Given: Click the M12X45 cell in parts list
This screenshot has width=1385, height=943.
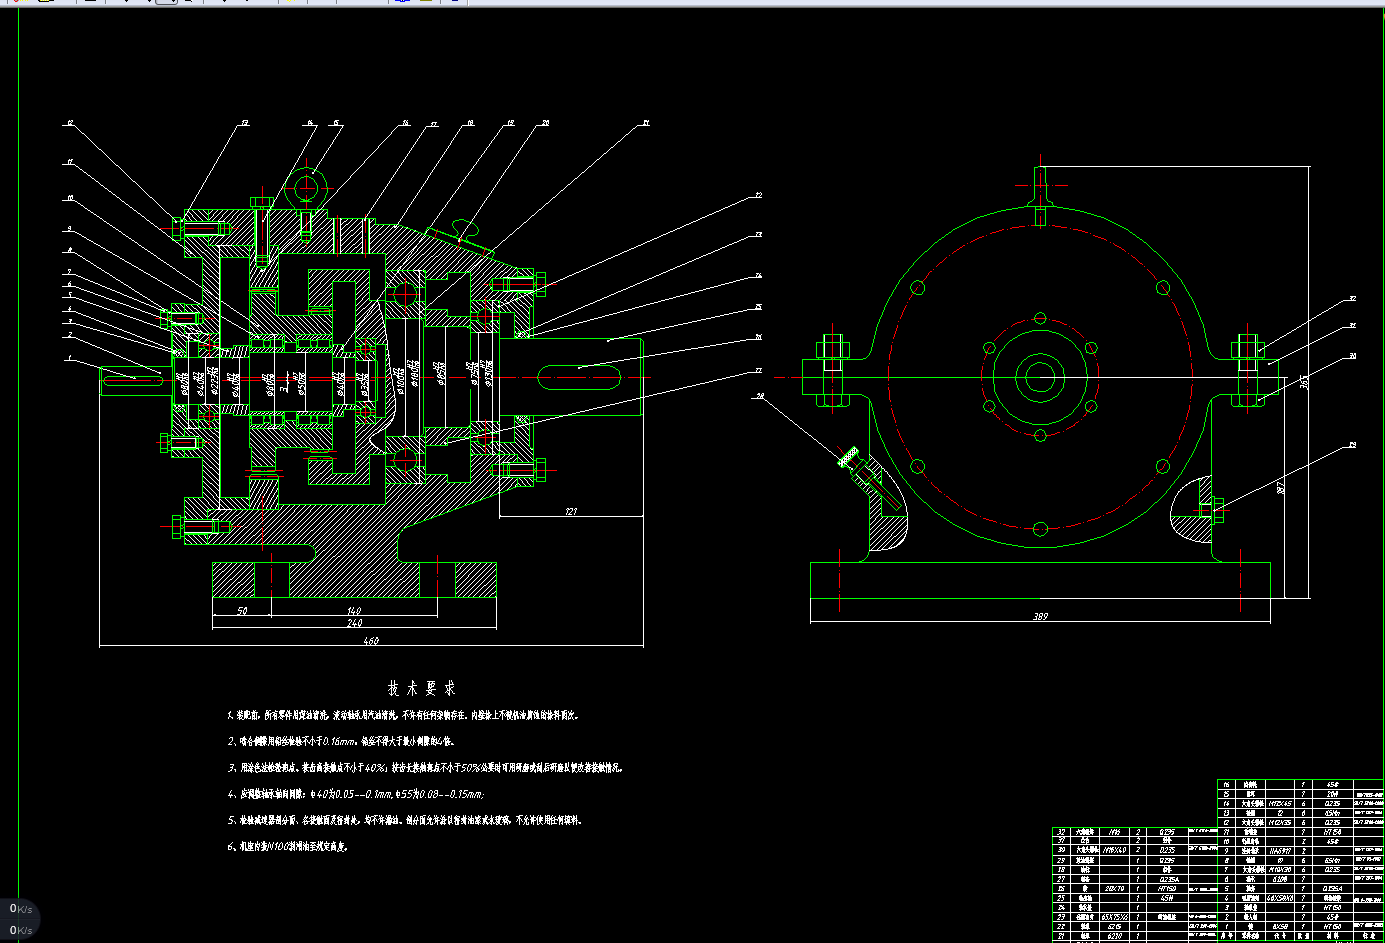Looking at the screenshot, I should 1280,803.
